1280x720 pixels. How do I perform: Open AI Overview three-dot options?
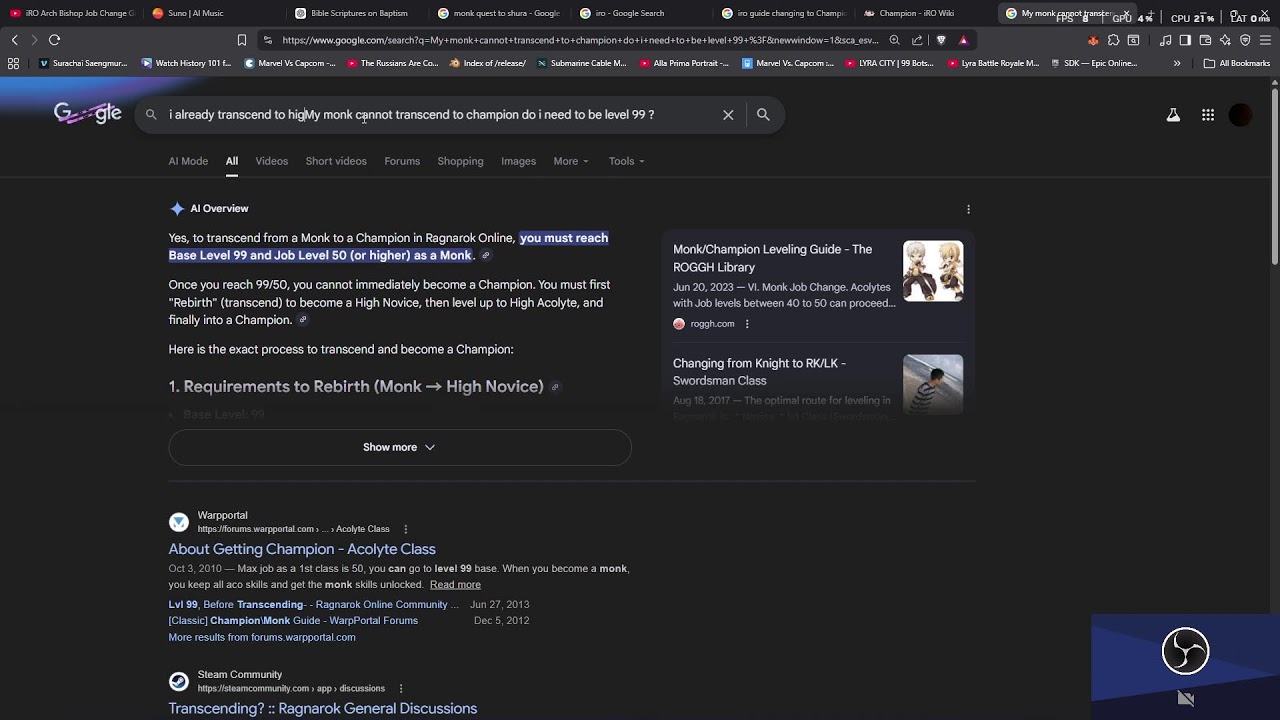[968, 209]
